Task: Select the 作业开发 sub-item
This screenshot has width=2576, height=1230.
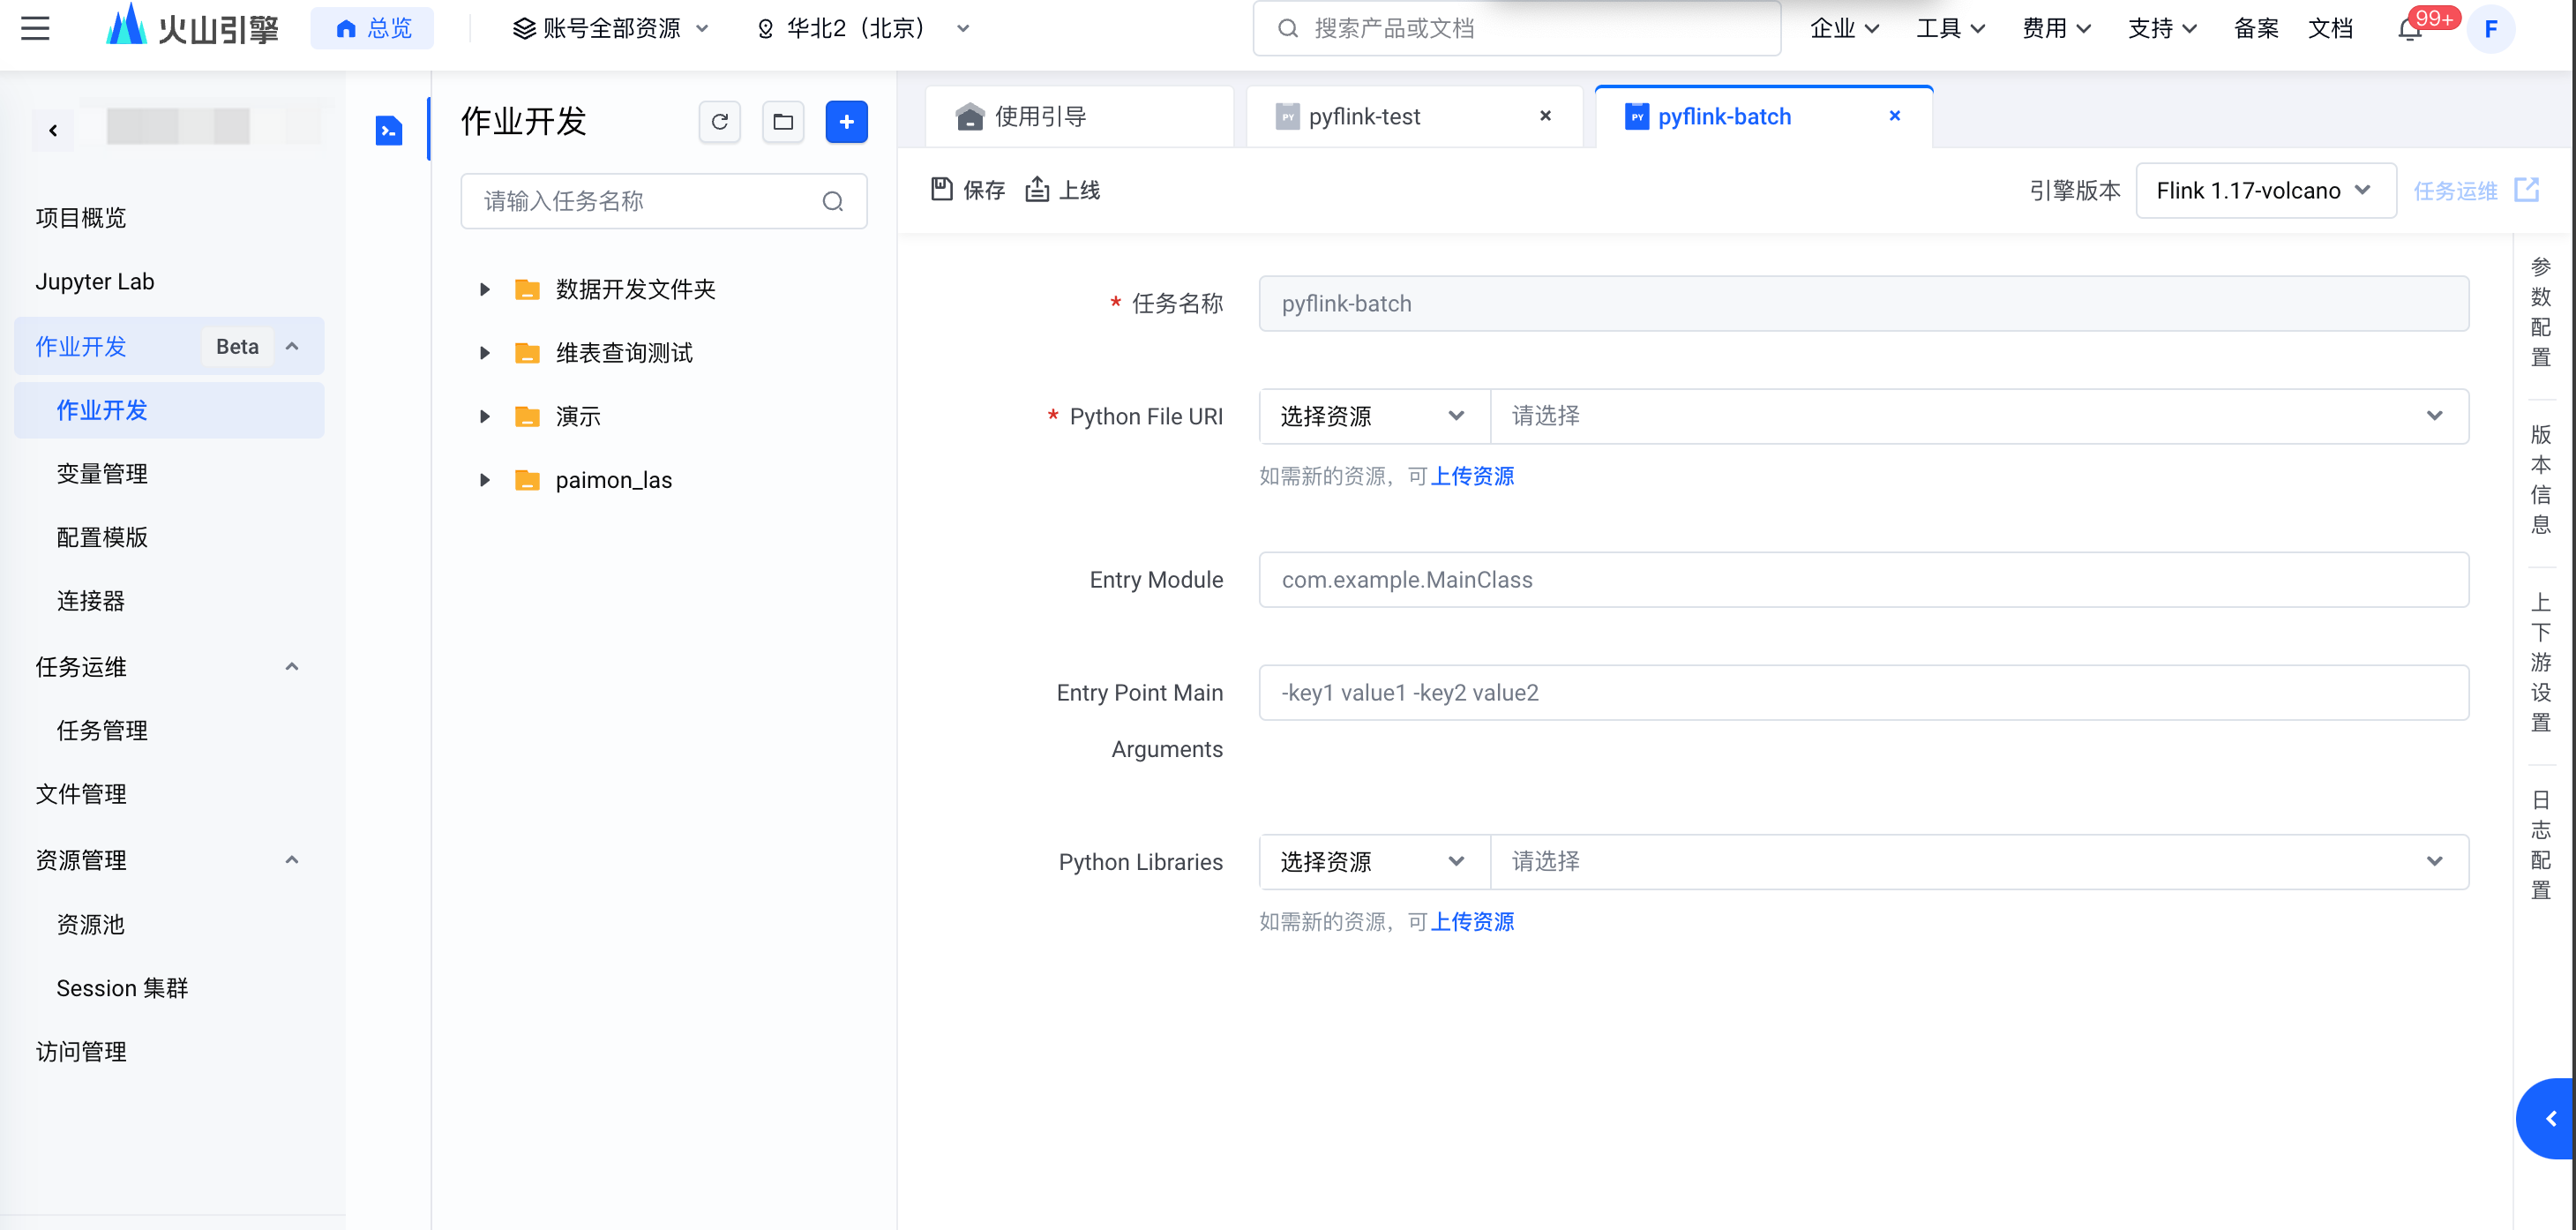Action: (169, 410)
